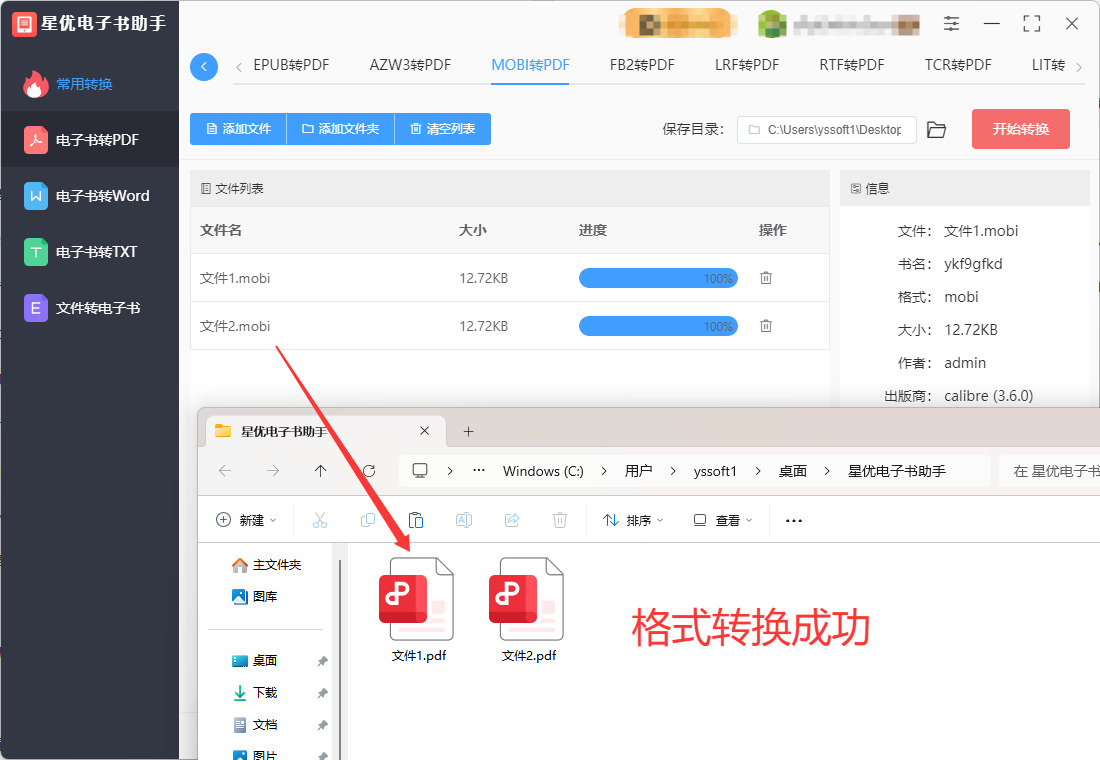
Task: Refresh the File Explorer folder
Action: coord(369,471)
